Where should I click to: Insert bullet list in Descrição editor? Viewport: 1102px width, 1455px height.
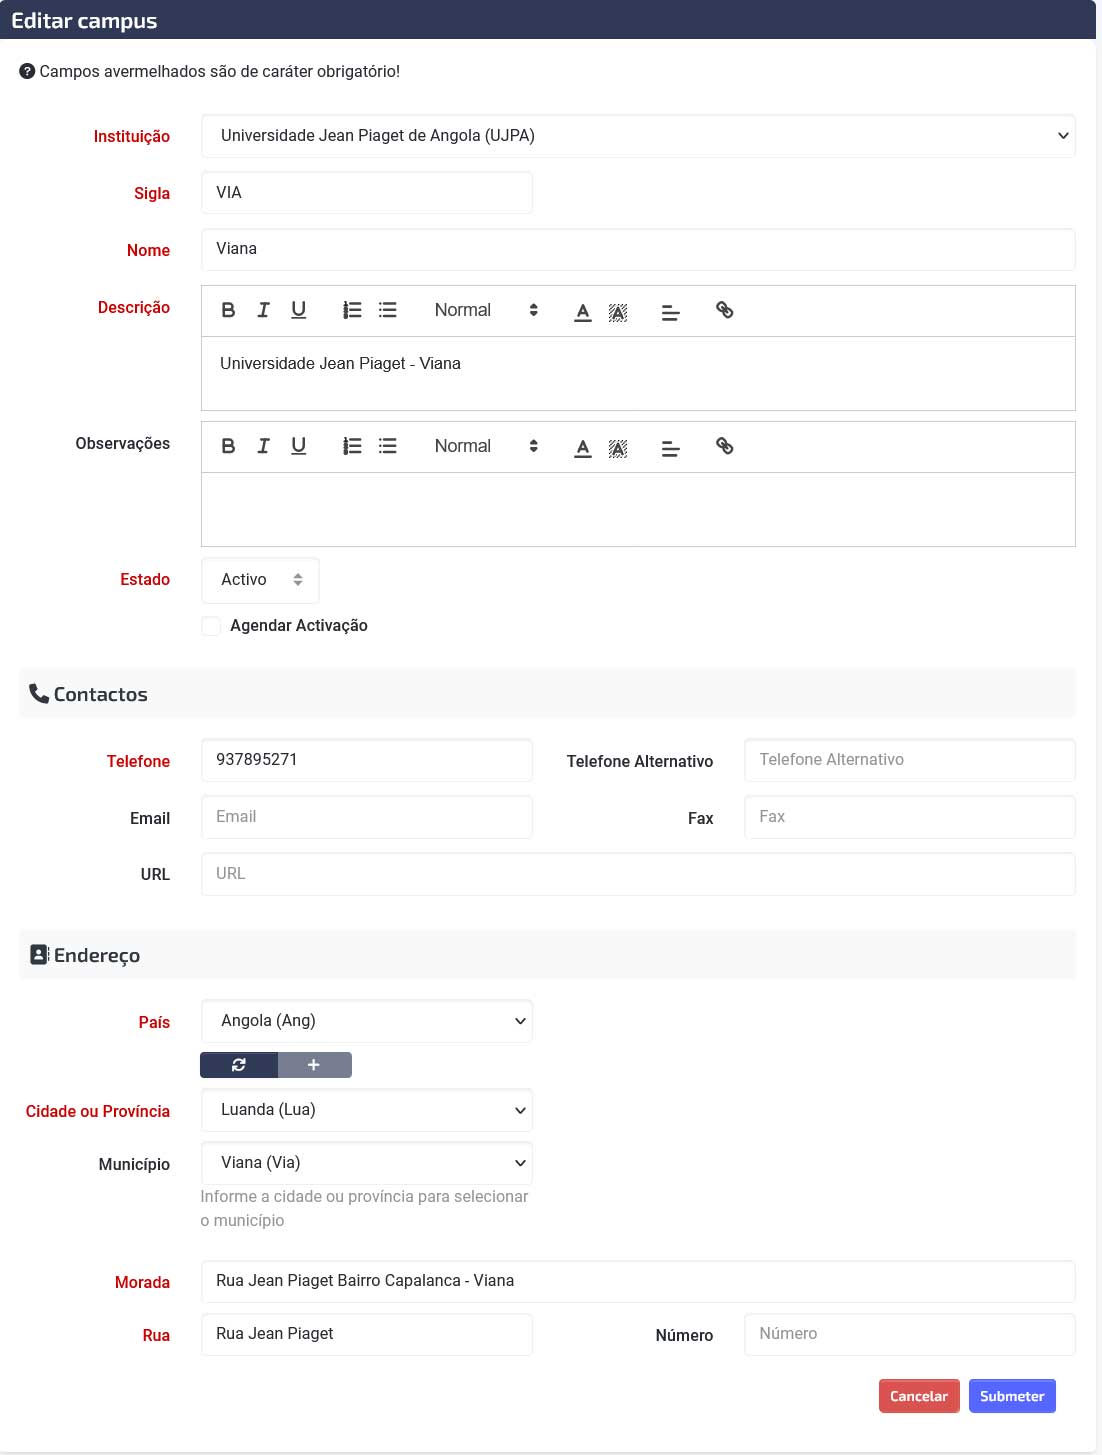[x=388, y=310]
